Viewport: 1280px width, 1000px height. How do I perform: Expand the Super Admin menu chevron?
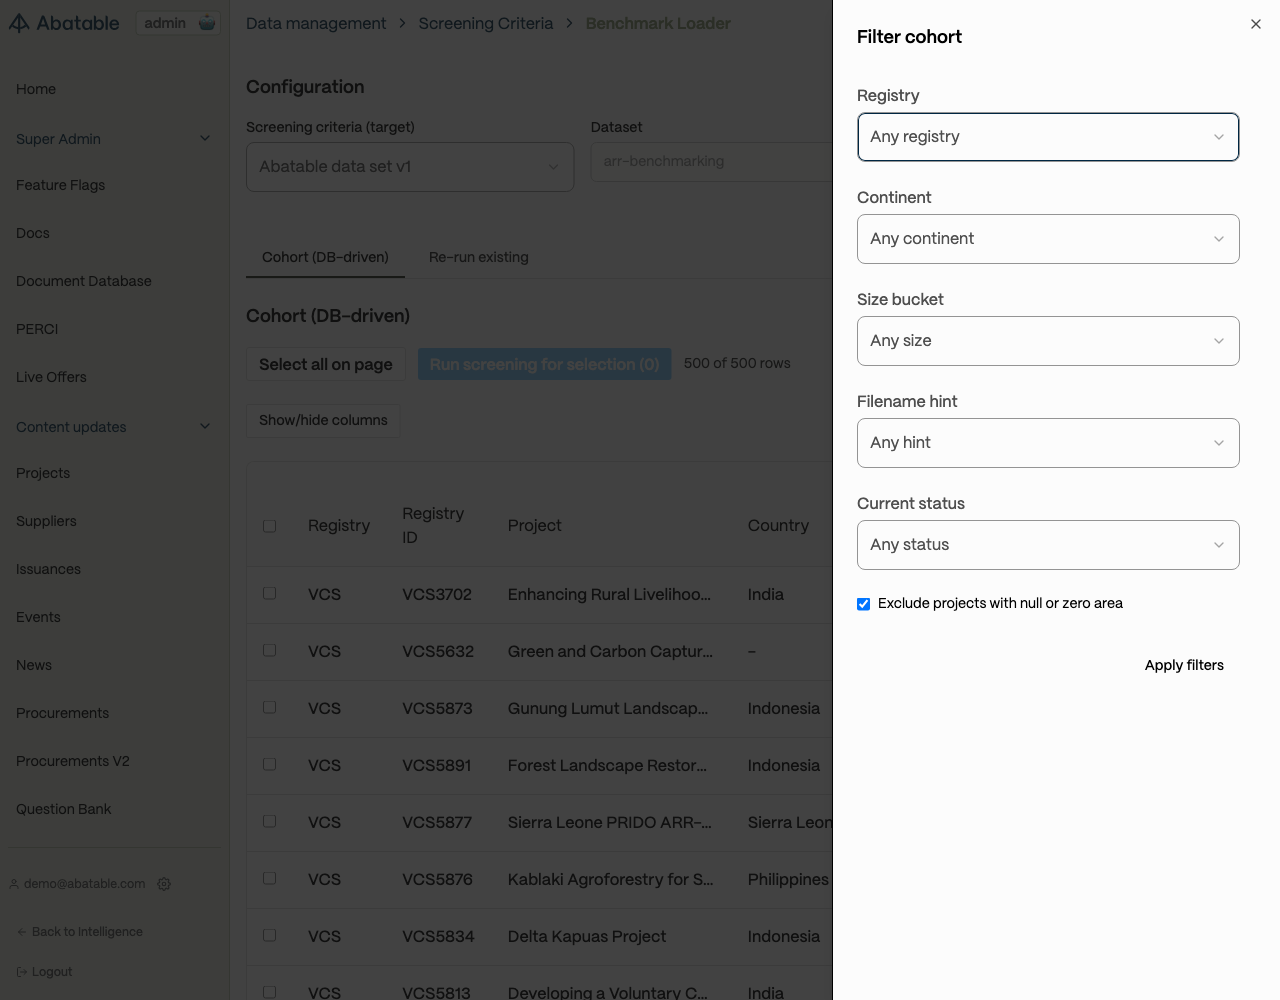(205, 138)
